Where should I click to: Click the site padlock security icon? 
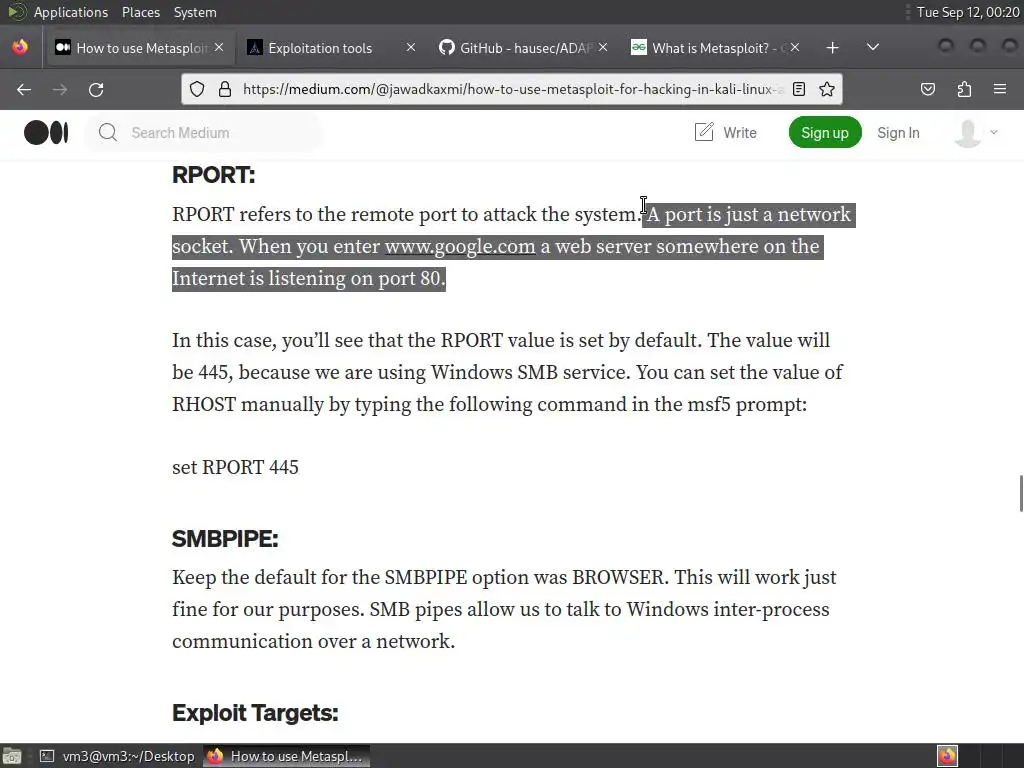point(225,89)
